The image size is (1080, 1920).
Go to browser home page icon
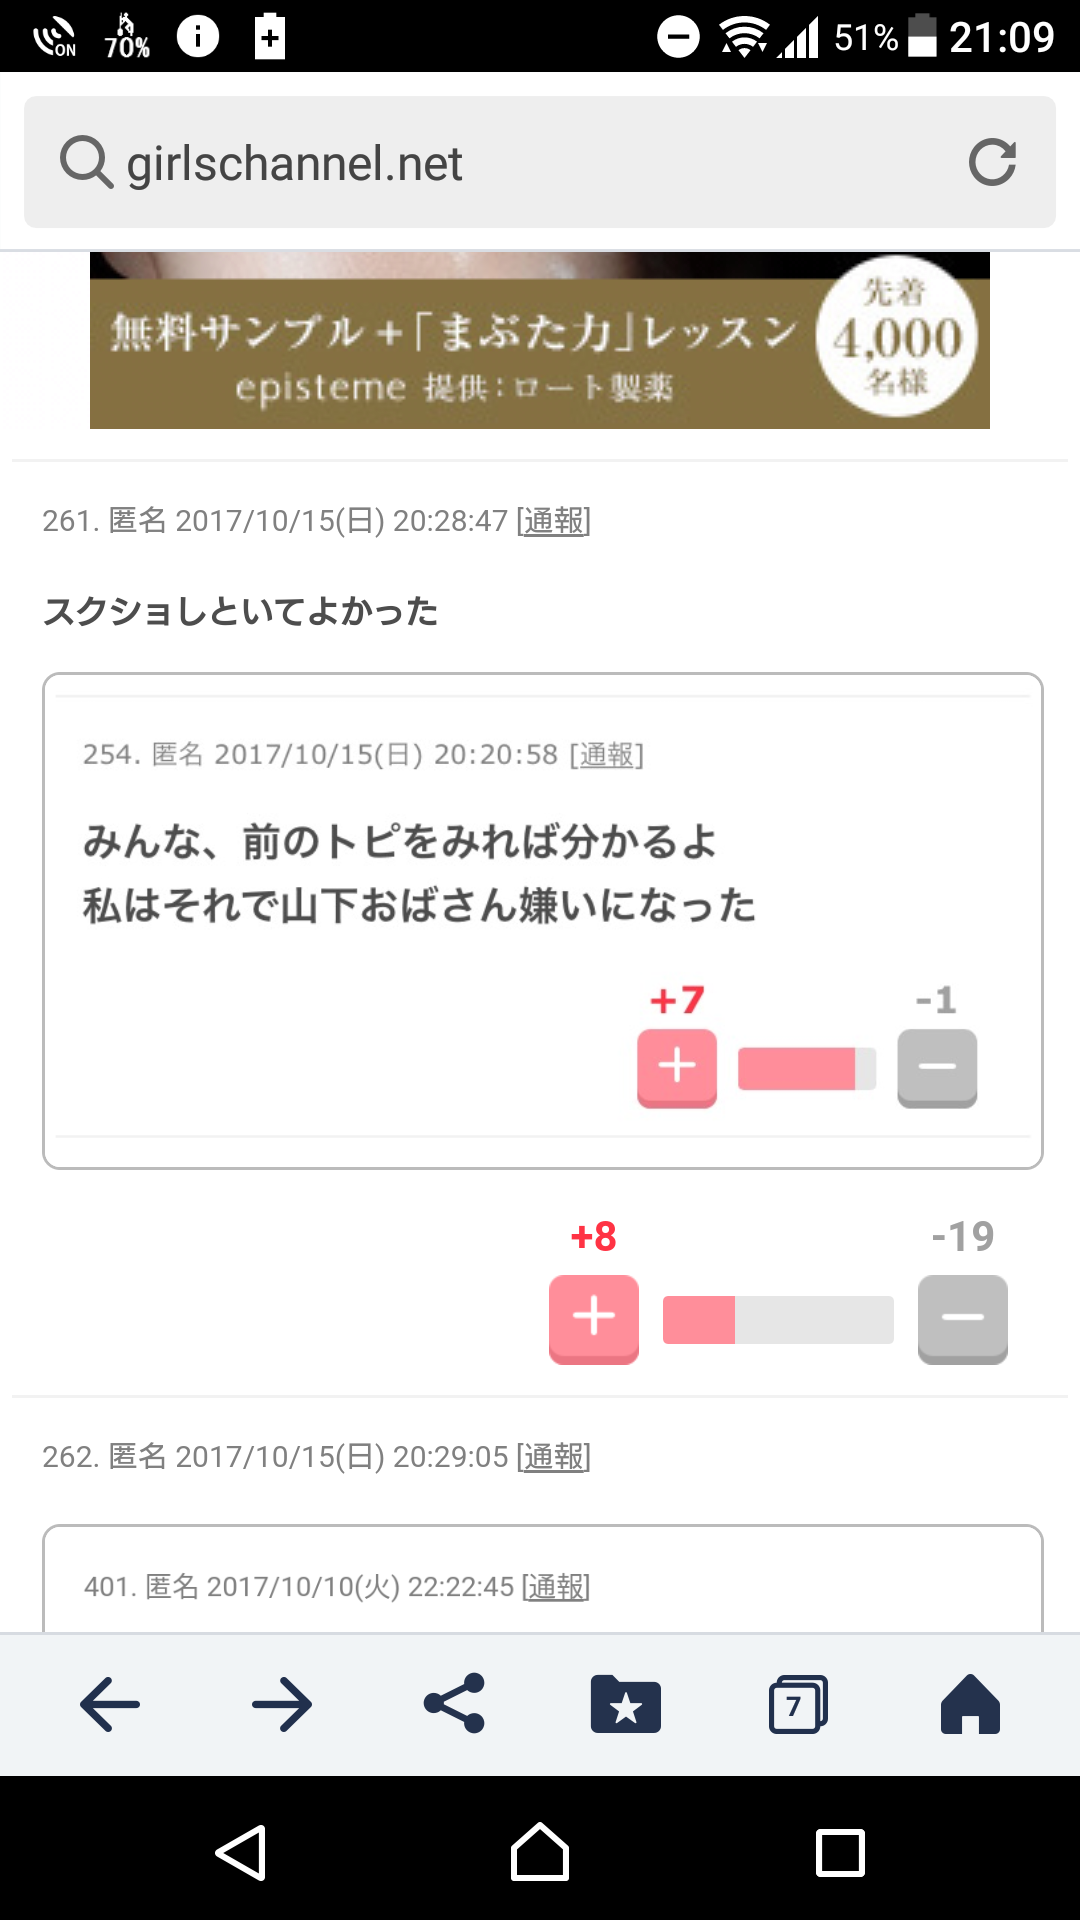970,1704
